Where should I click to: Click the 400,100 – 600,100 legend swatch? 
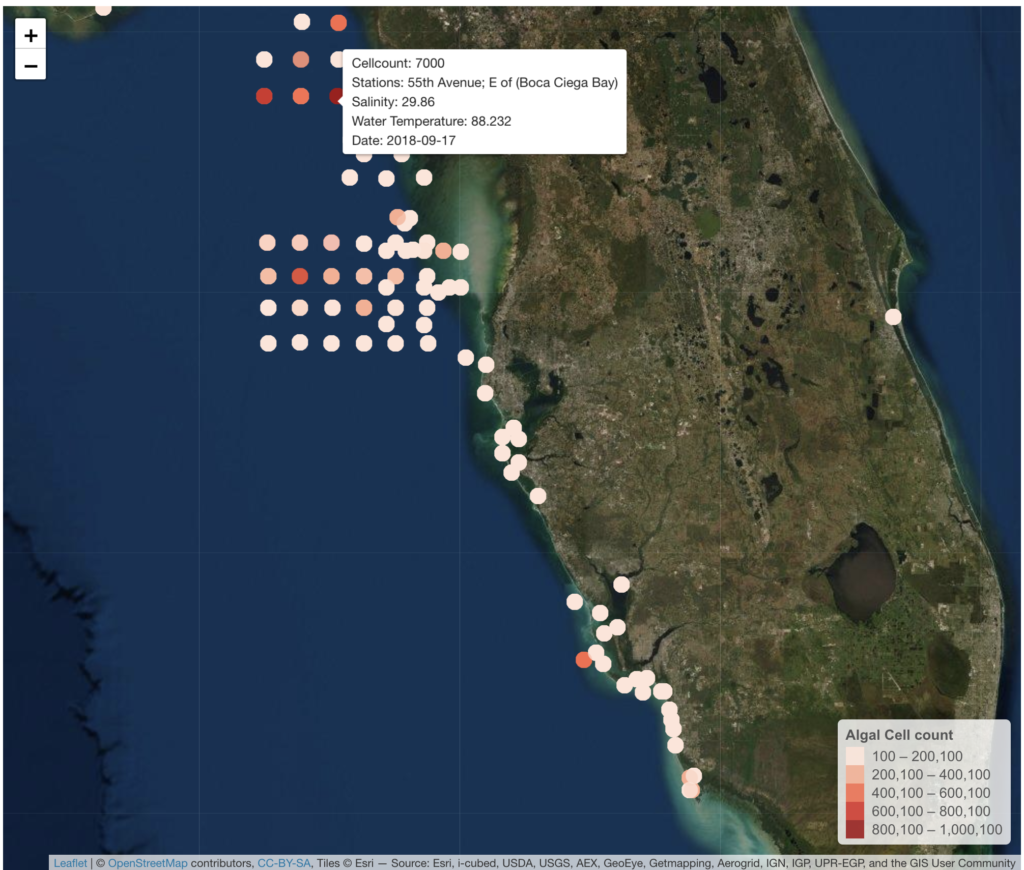pyautogui.click(x=855, y=793)
